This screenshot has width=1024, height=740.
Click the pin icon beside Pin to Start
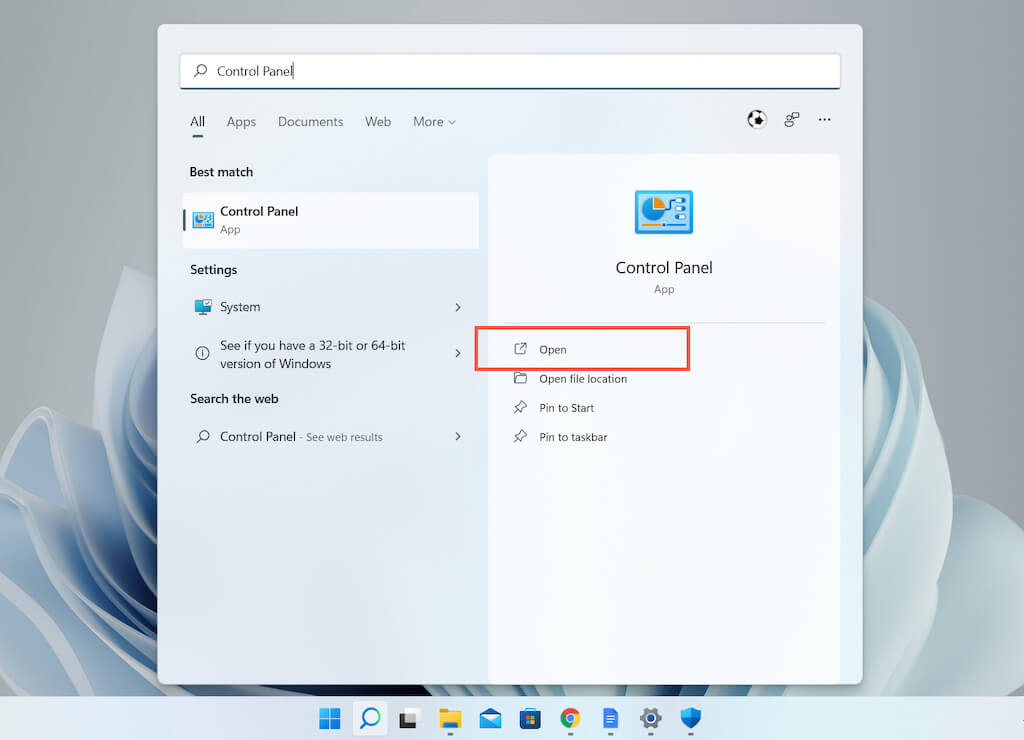click(520, 408)
